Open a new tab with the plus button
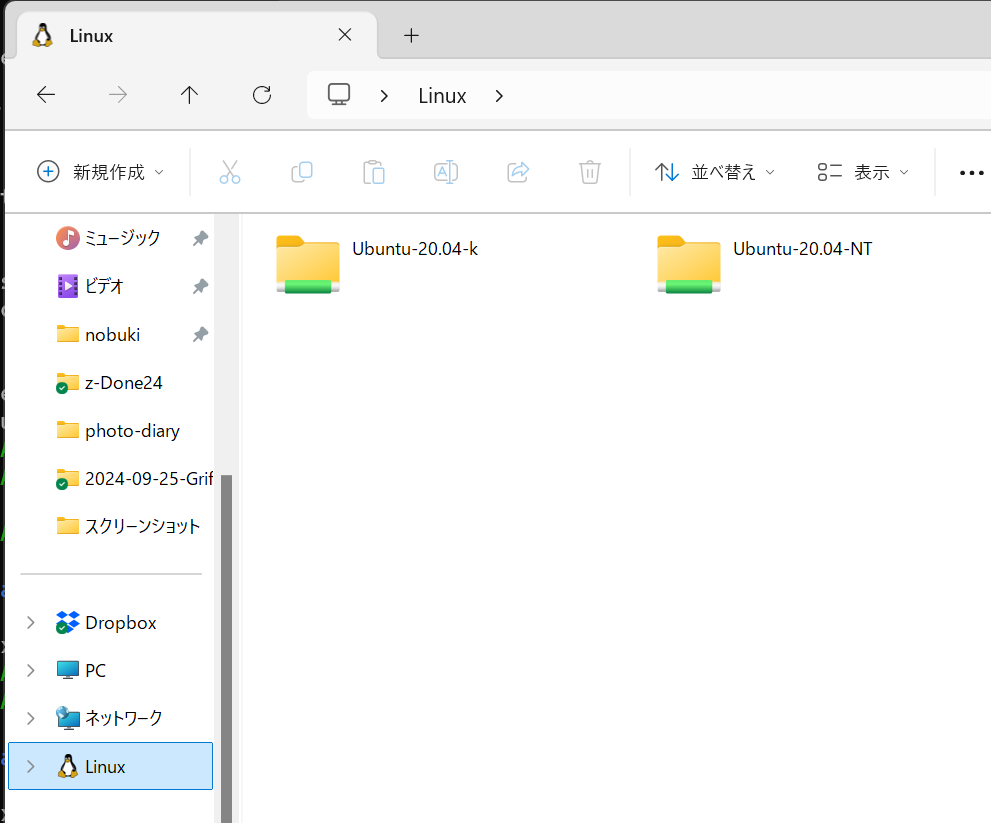 (x=411, y=35)
